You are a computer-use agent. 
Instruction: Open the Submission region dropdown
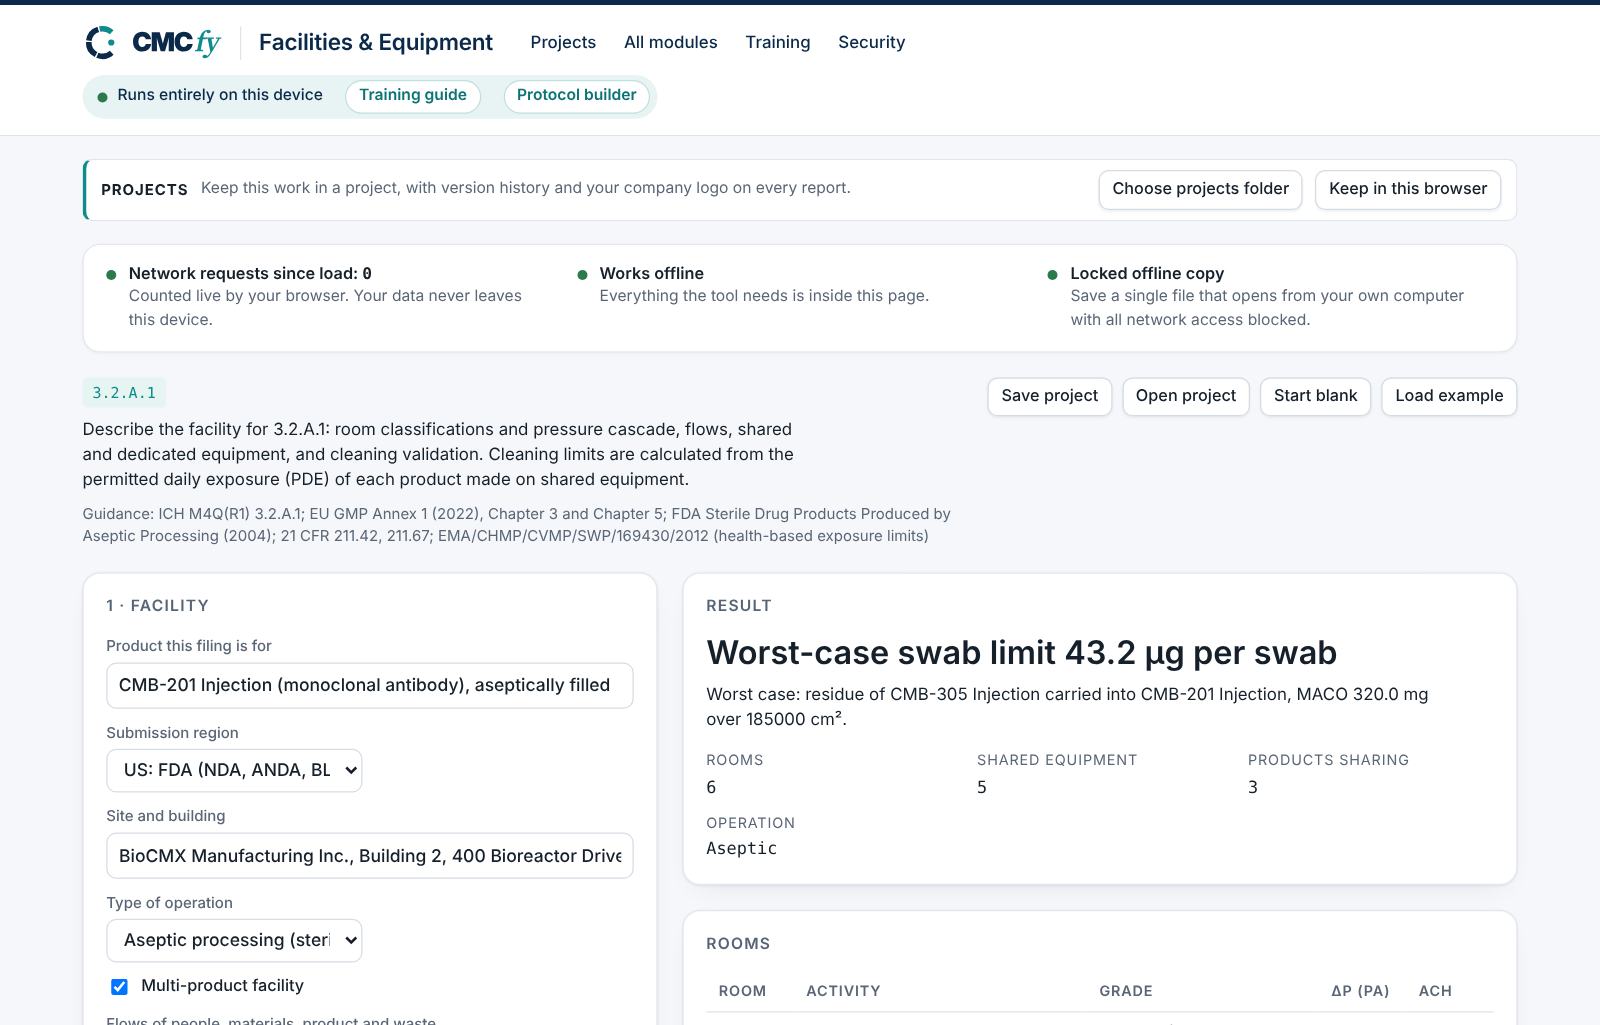[x=234, y=771]
